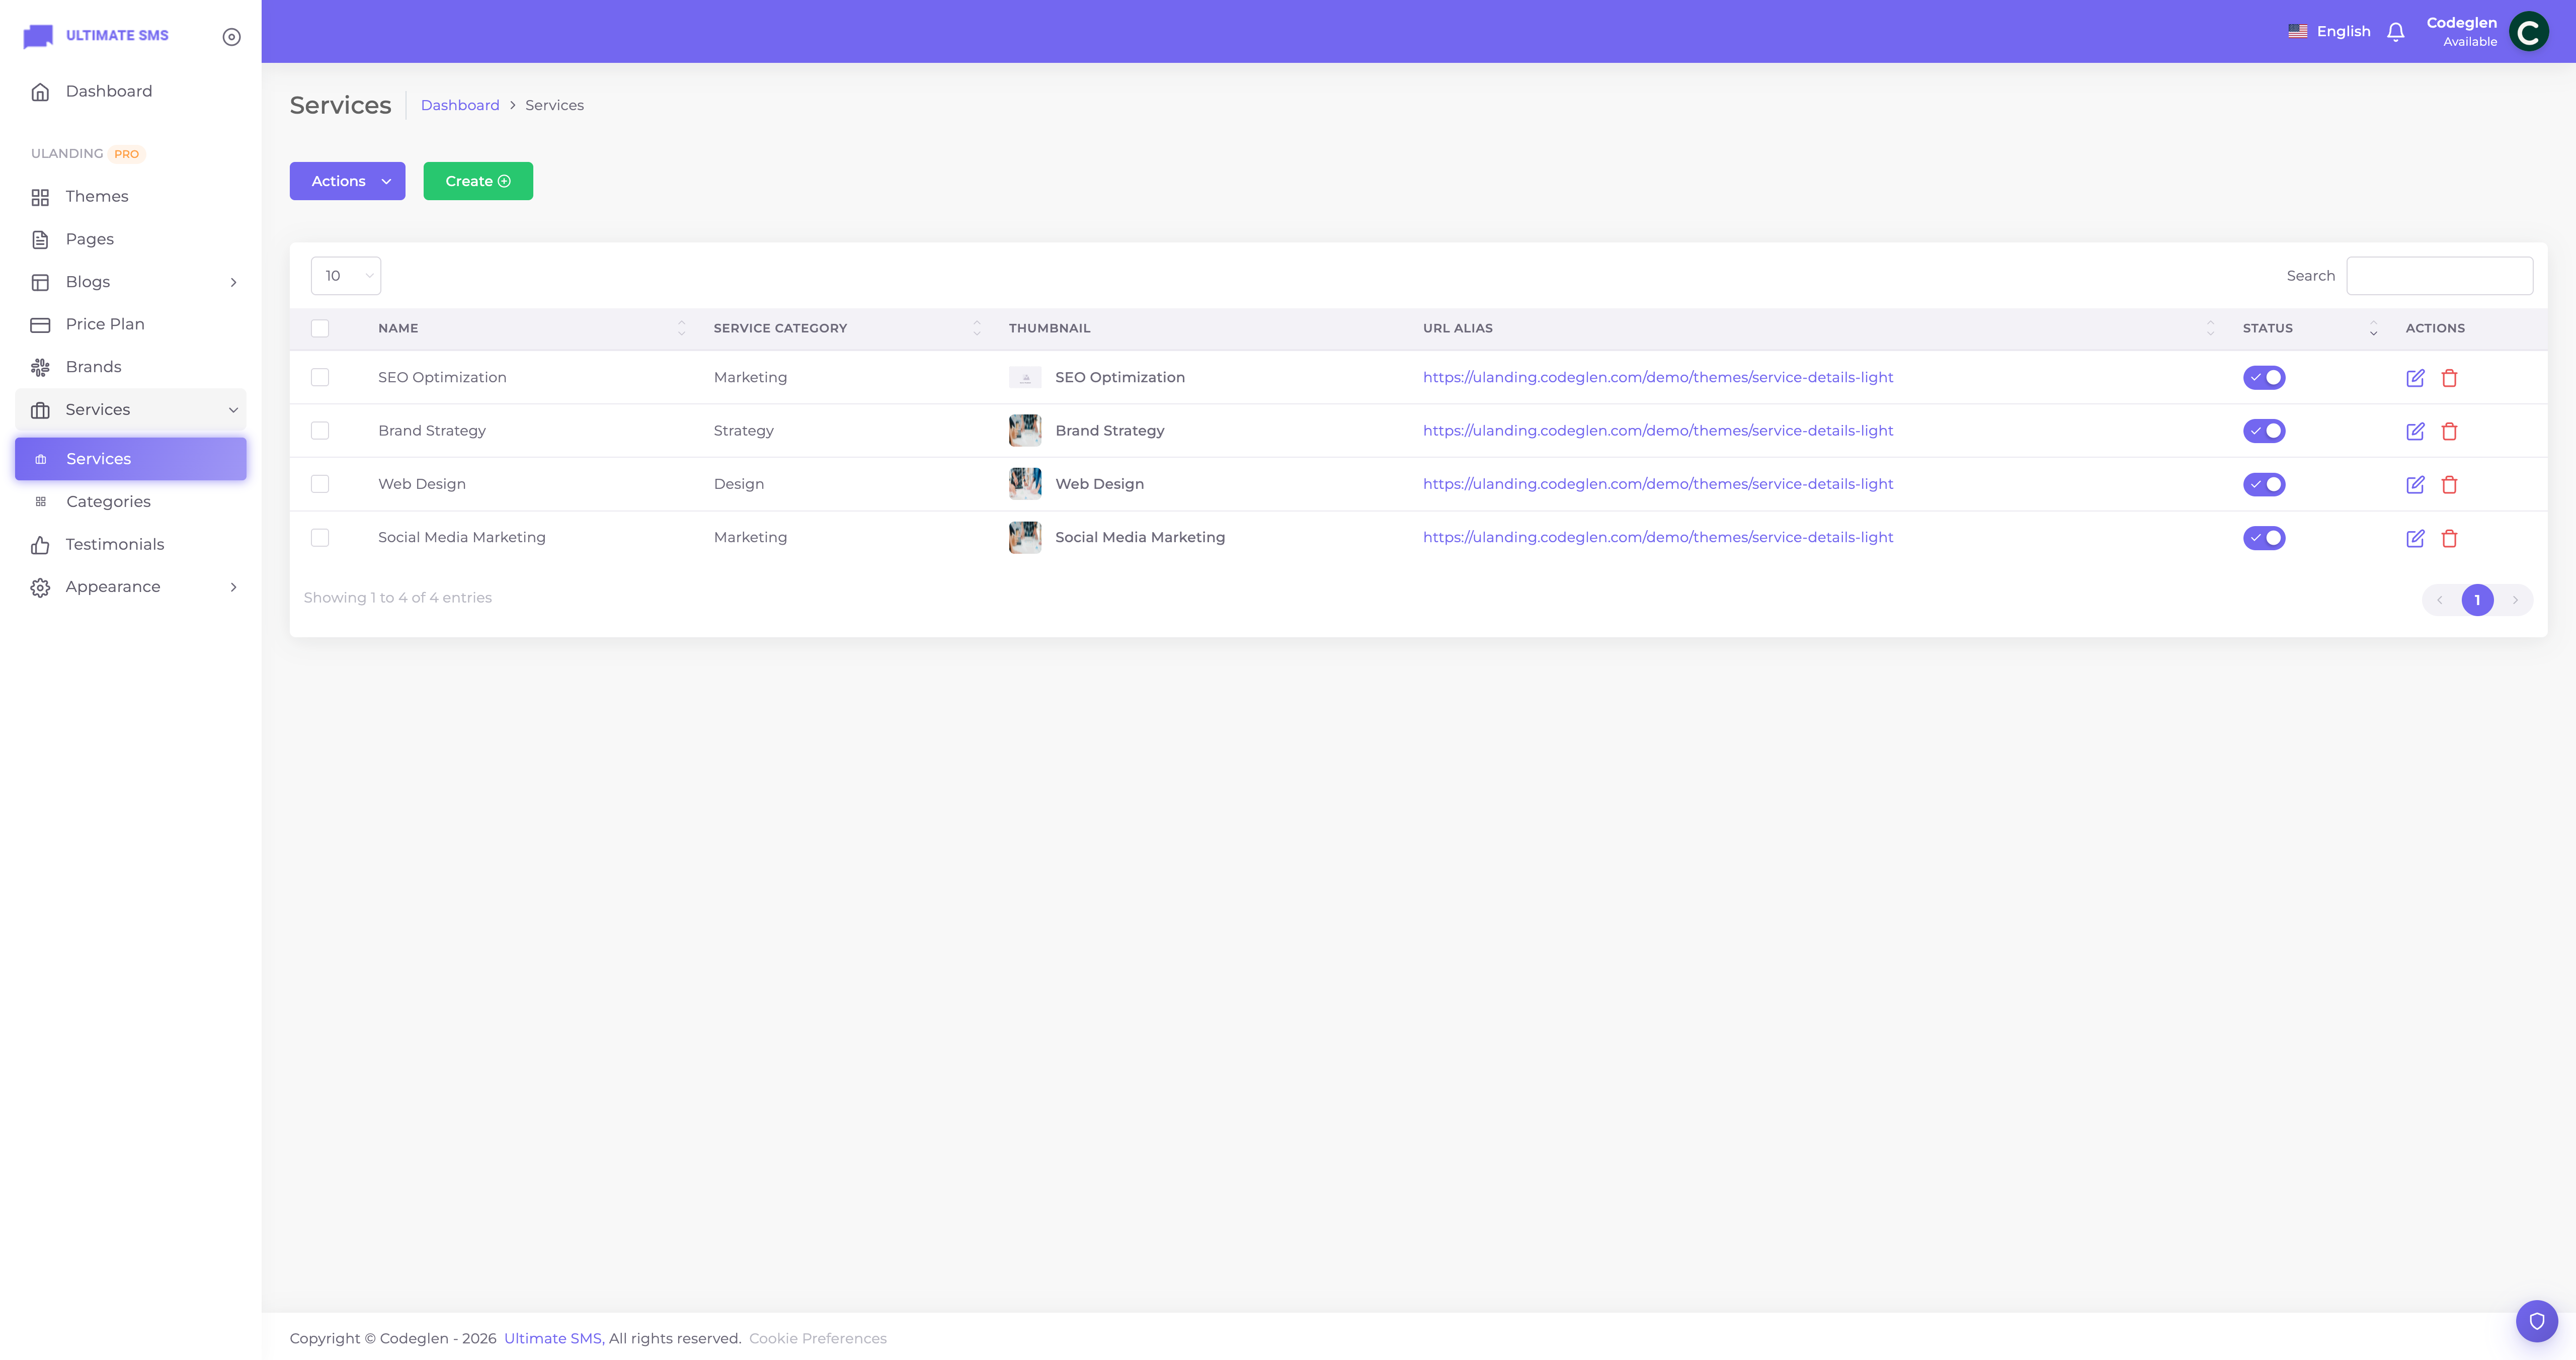The width and height of the screenshot is (2576, 1360).
Task: Open Pages from the sidebar
Action: (131, 239)
